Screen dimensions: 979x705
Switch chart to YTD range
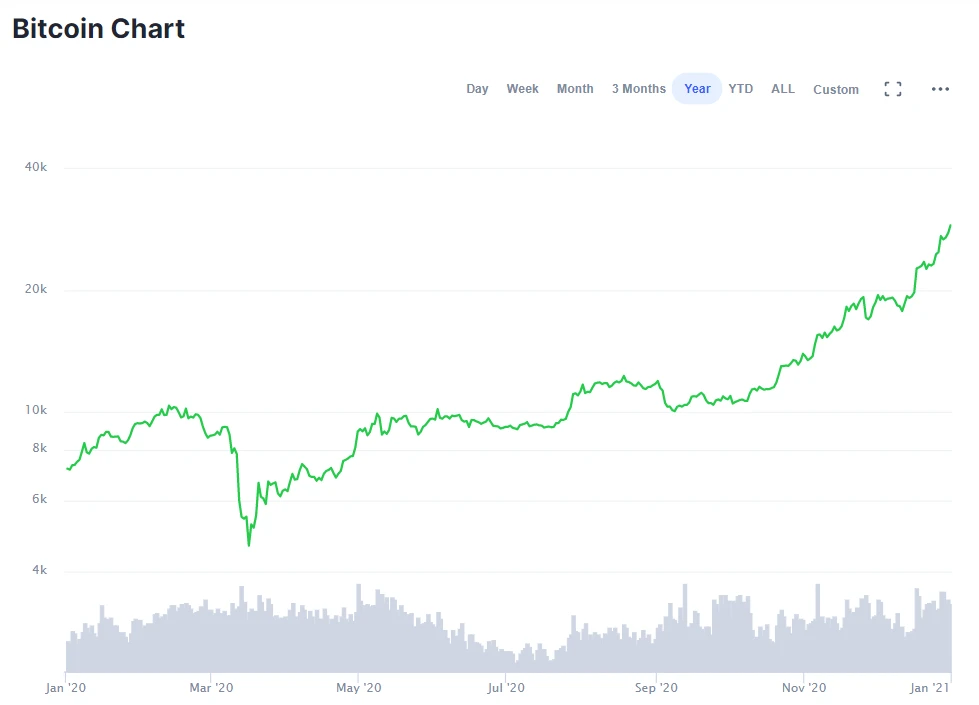tap(740, 89)
